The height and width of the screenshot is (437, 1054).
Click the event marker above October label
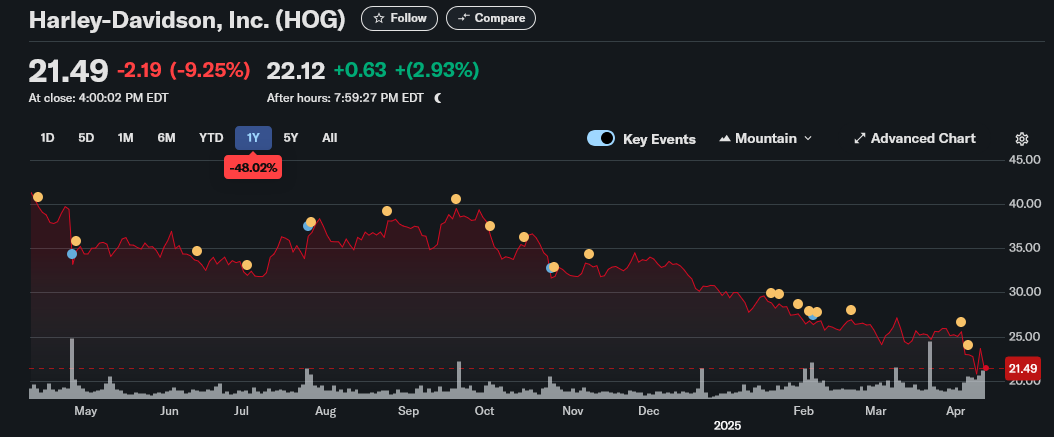[x=489, y=226]
